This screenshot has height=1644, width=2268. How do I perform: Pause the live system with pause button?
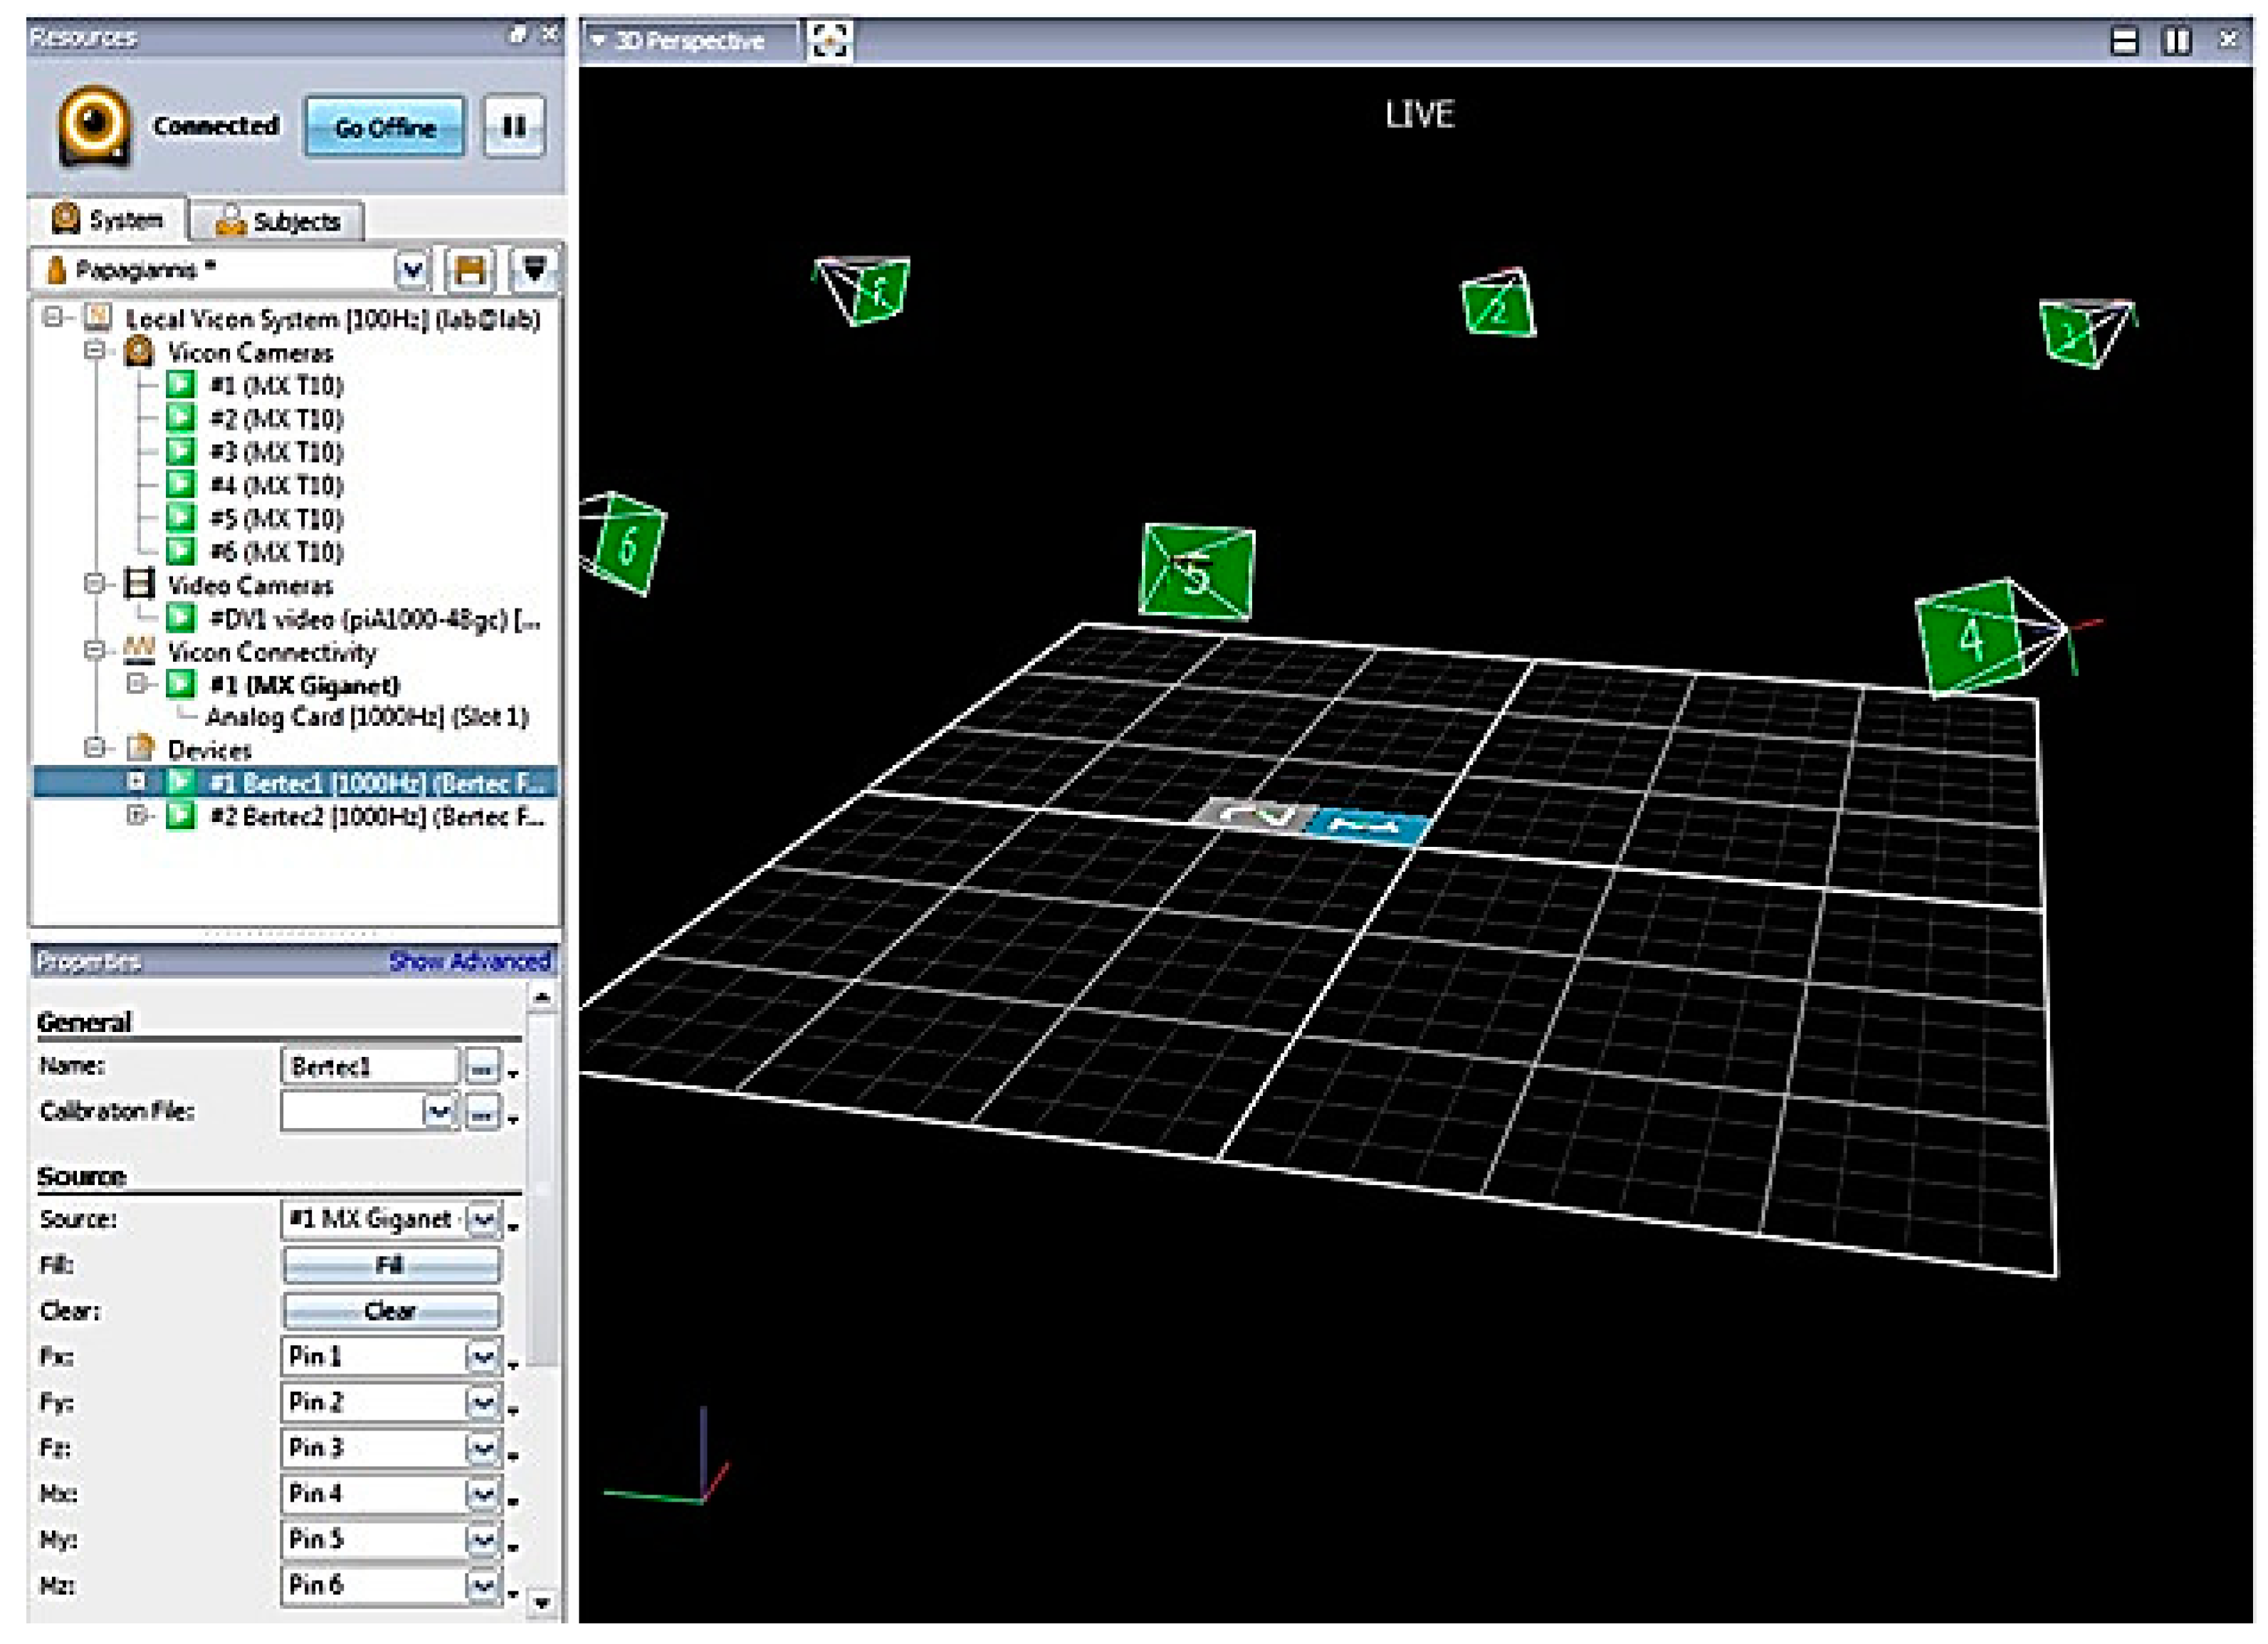[x=514, y=126]
